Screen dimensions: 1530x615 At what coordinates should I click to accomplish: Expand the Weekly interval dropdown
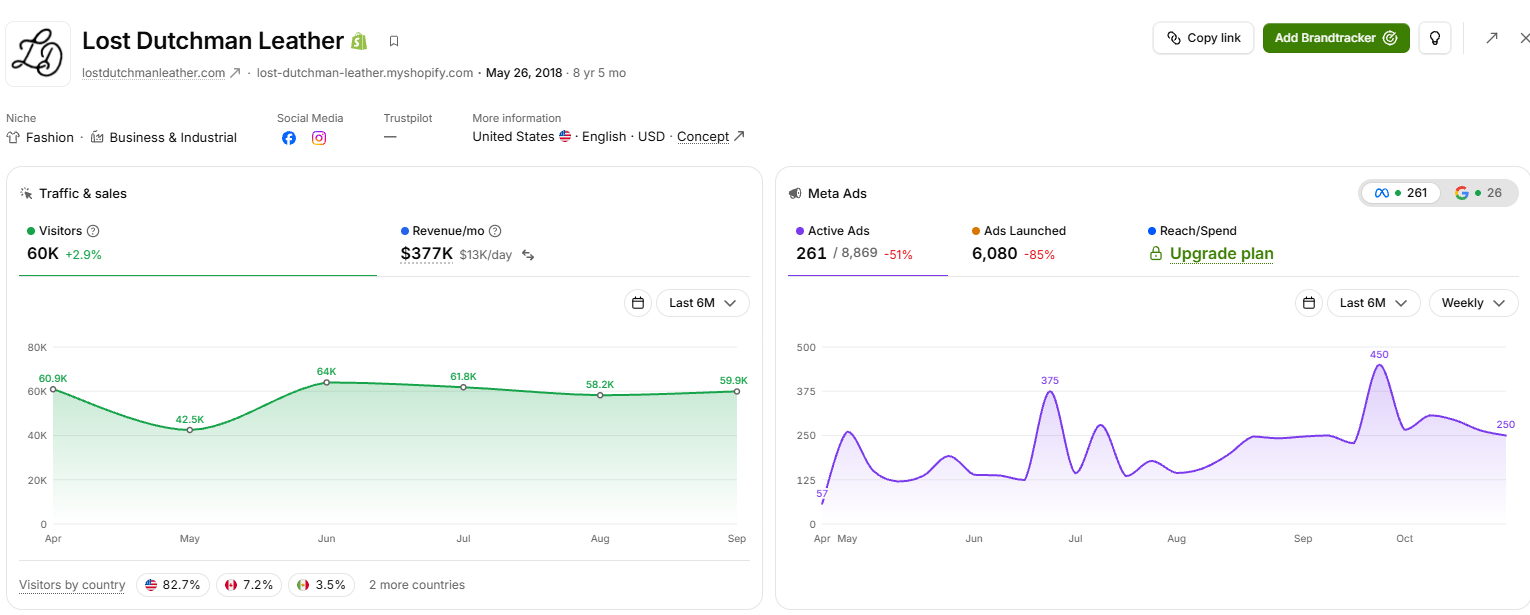[1474, 303]
